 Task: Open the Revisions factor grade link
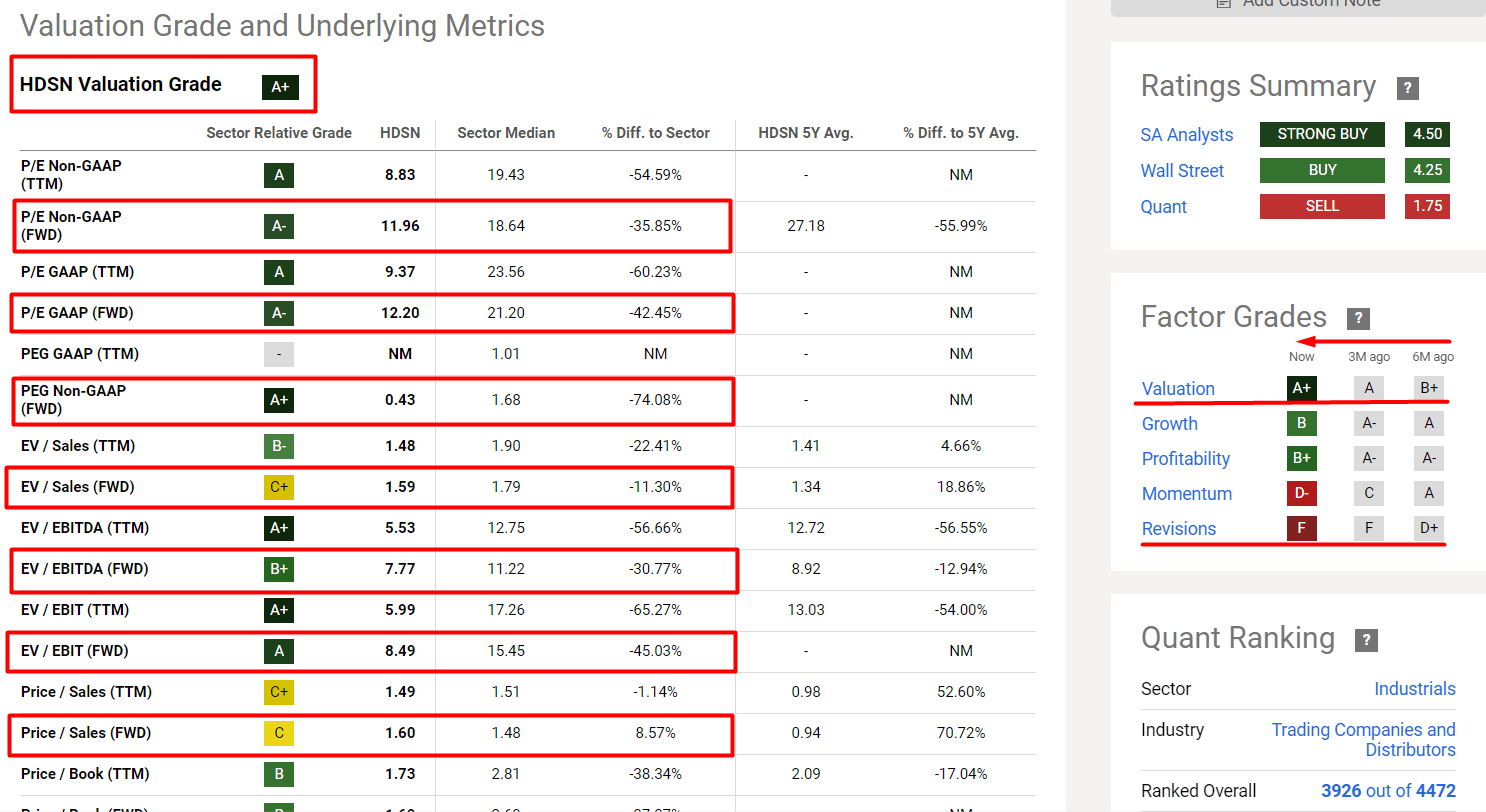(x=1179, y=529)
